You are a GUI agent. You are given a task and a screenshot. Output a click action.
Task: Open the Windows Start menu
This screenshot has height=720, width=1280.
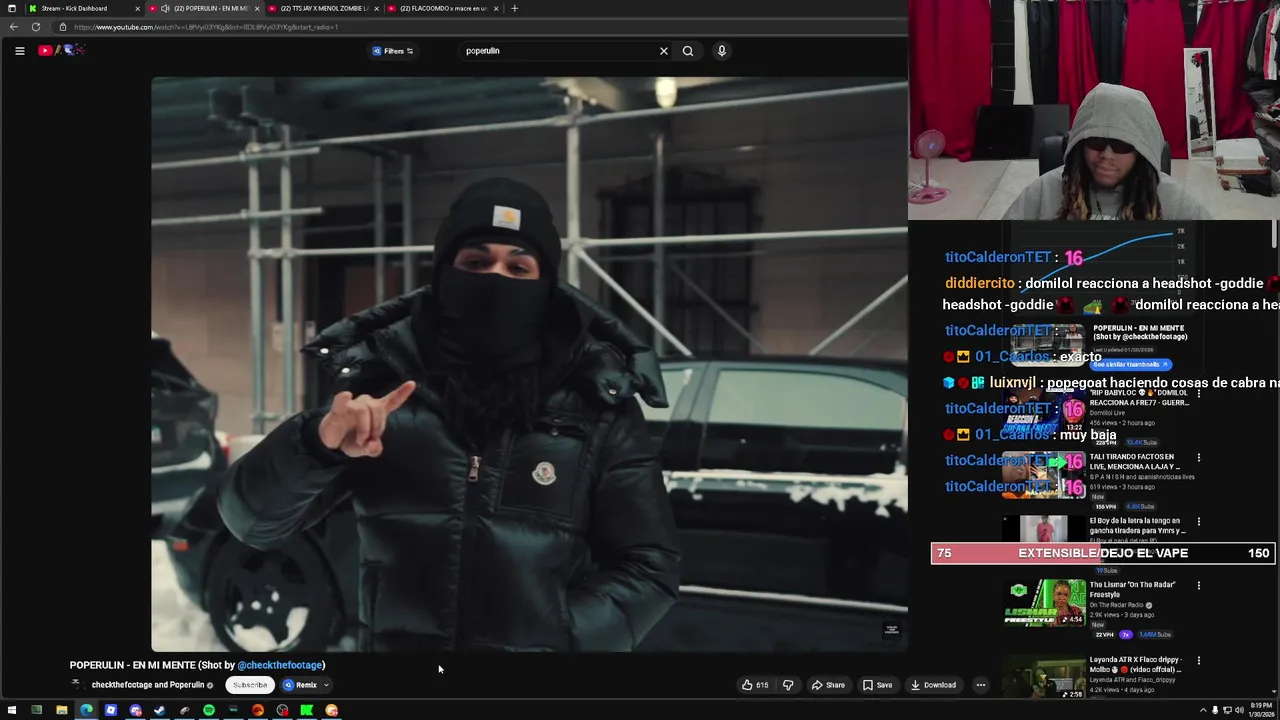(x=12, y=711)
